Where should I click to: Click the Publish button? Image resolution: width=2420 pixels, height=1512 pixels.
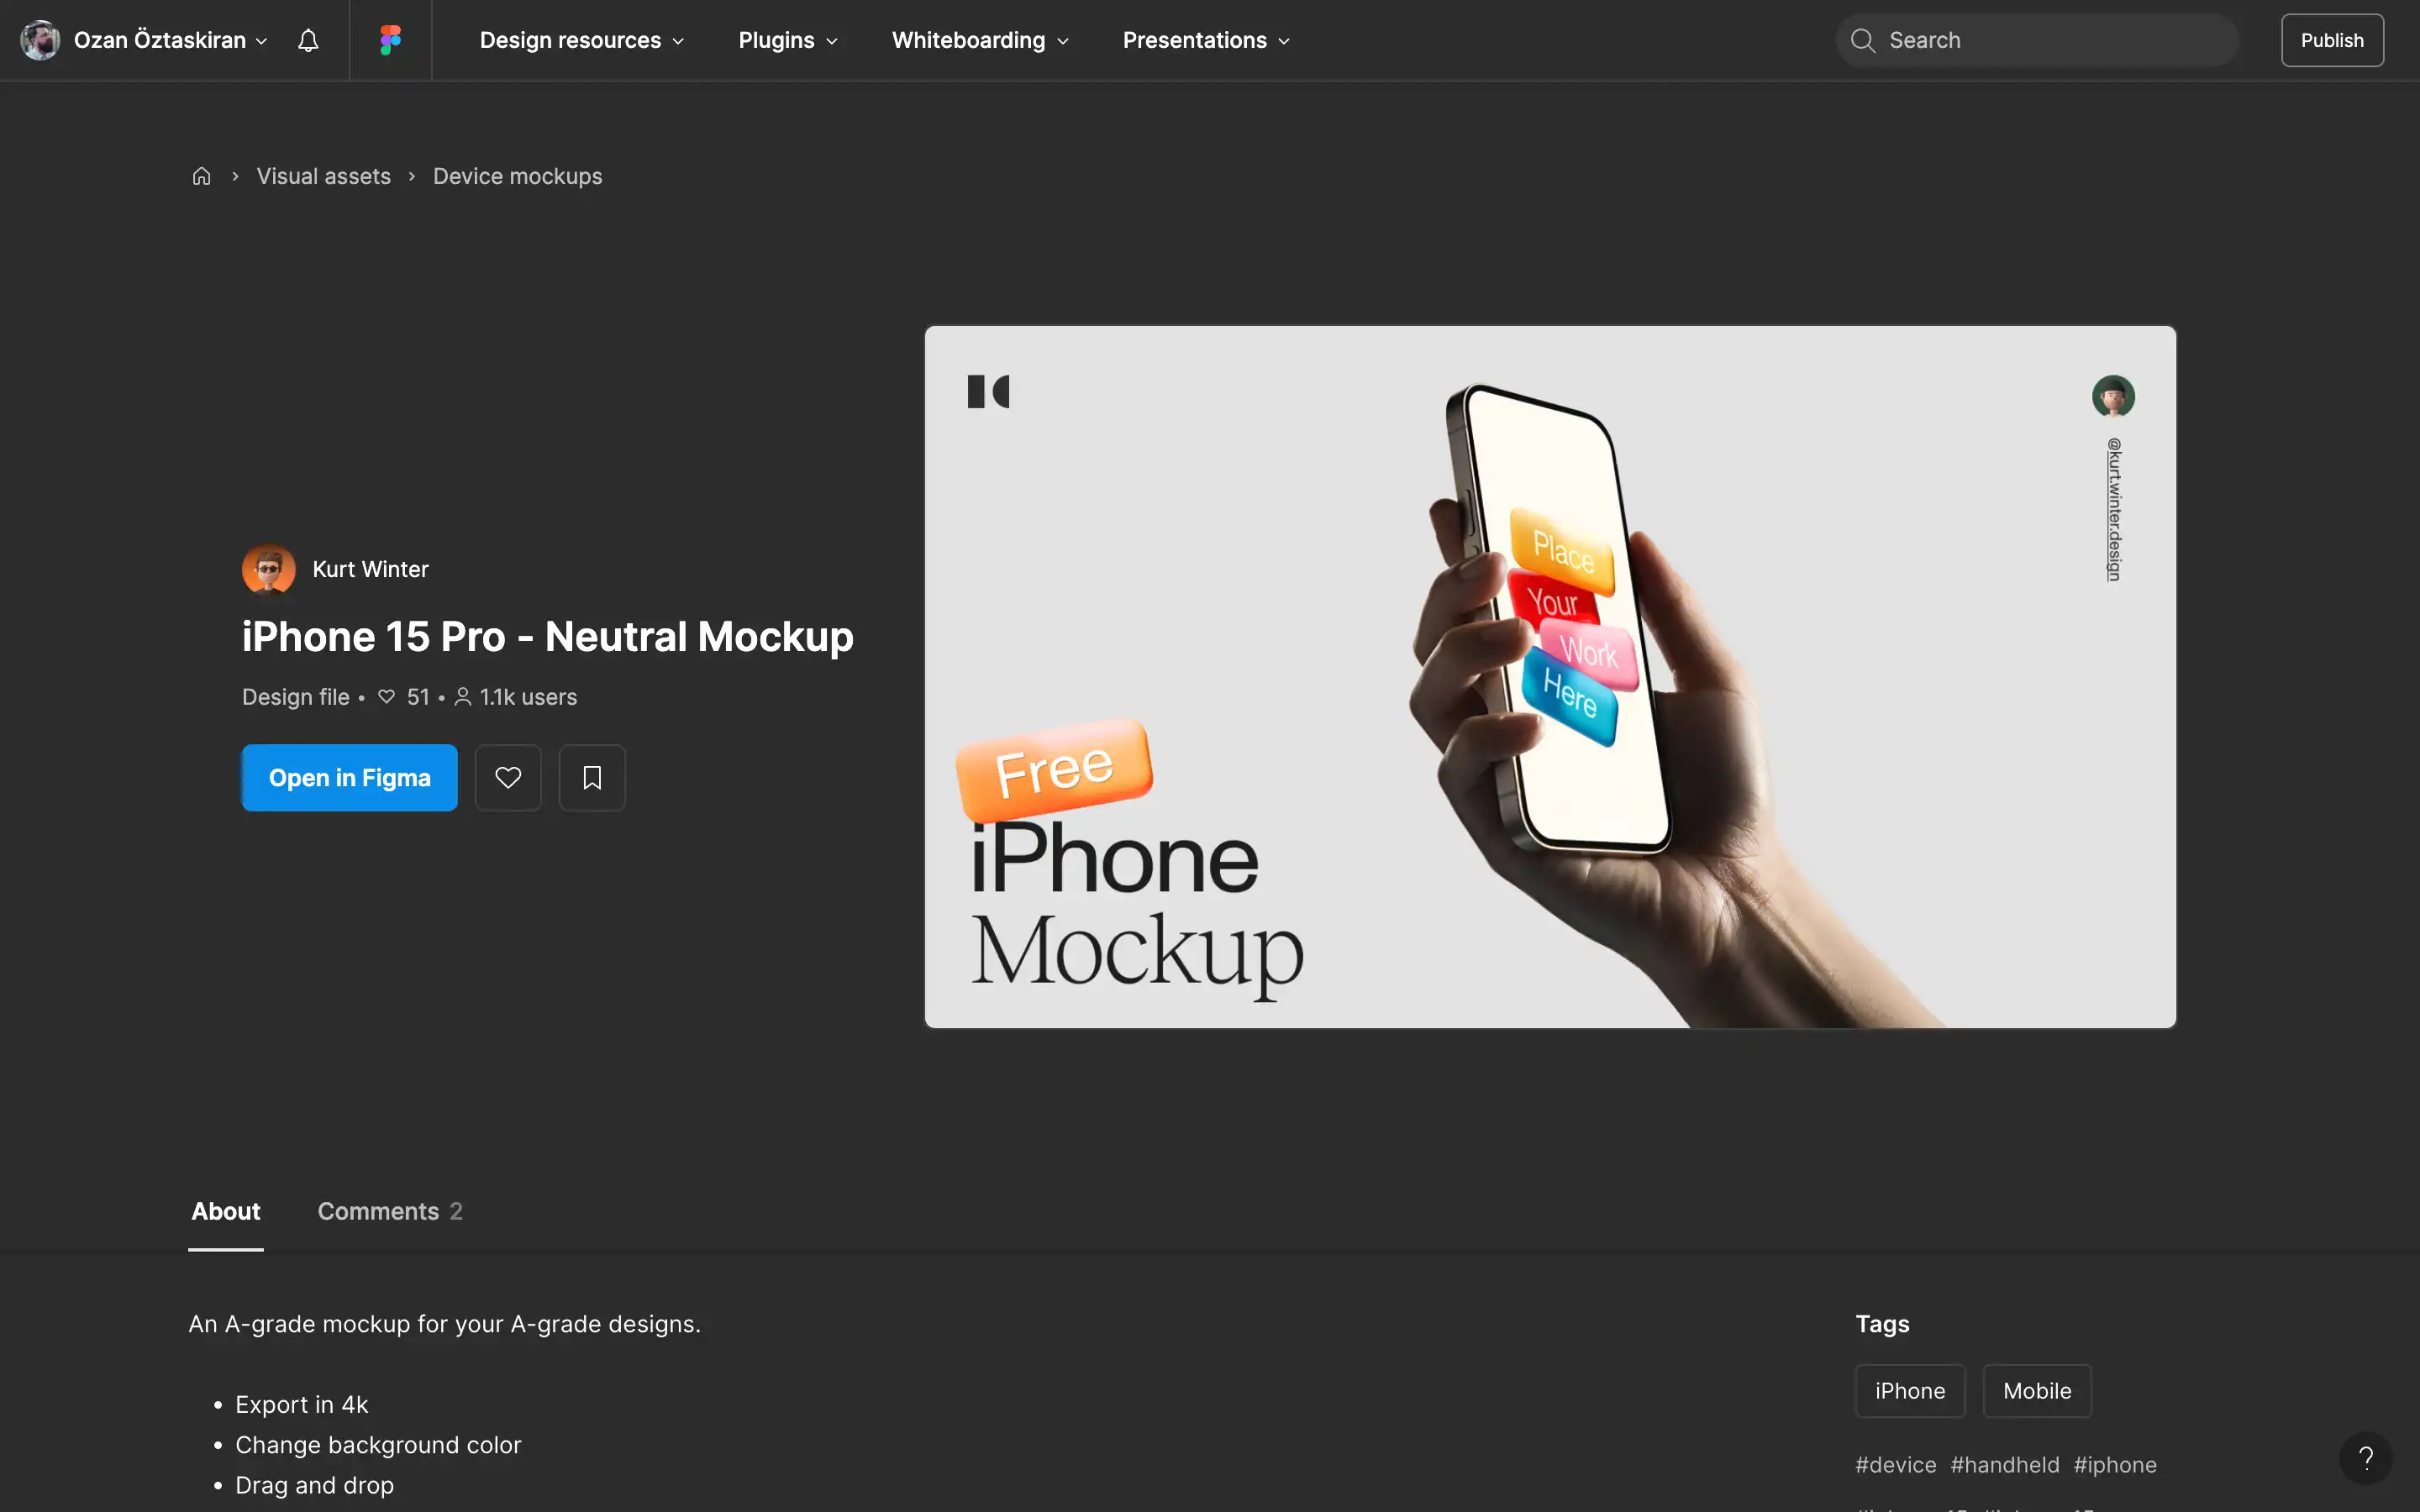tap(2332, 40)
